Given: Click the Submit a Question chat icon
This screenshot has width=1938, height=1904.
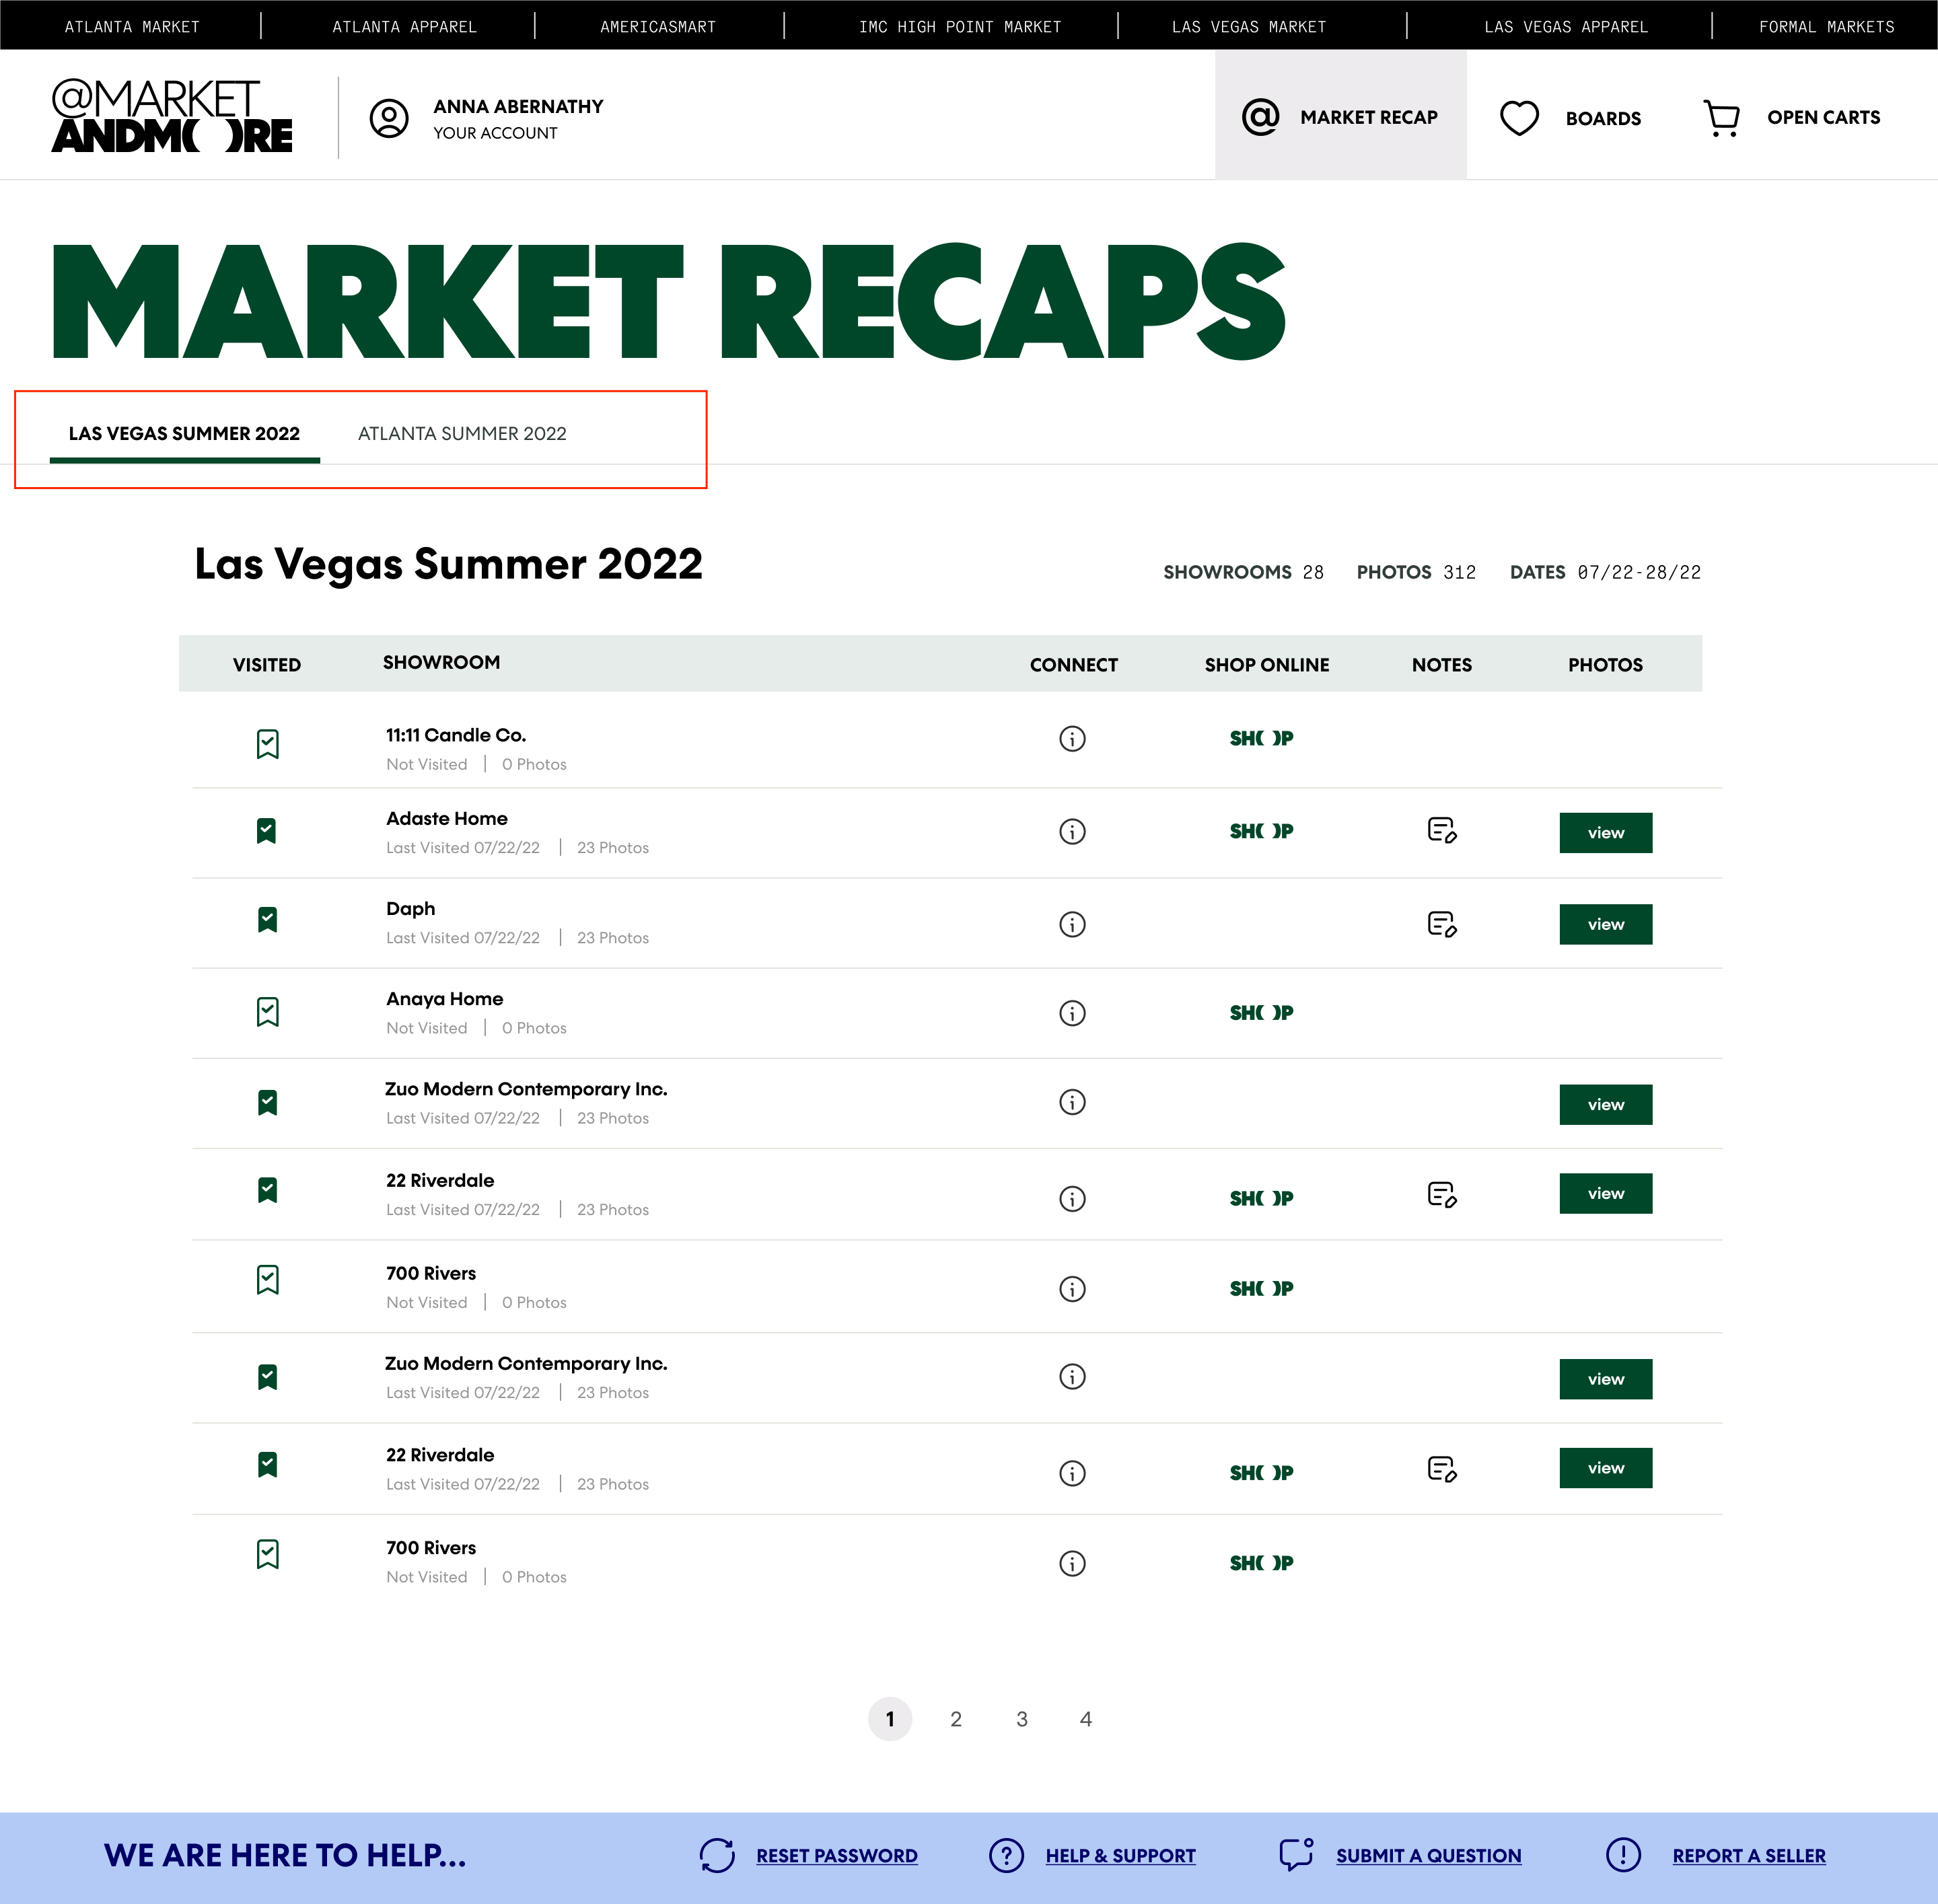Looking at the screenshot, I should pyautogui.click(x=1296, y=1854).
